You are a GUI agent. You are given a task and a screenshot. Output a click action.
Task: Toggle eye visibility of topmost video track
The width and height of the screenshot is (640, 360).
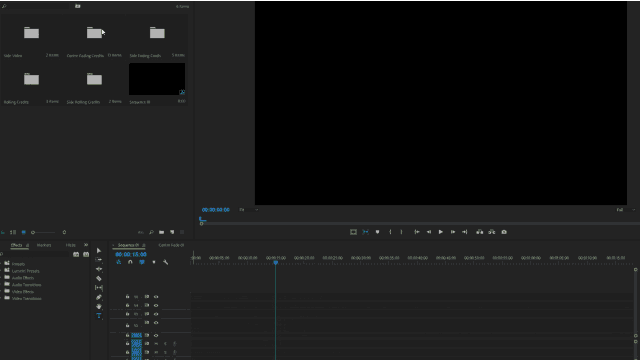(156, 297)
